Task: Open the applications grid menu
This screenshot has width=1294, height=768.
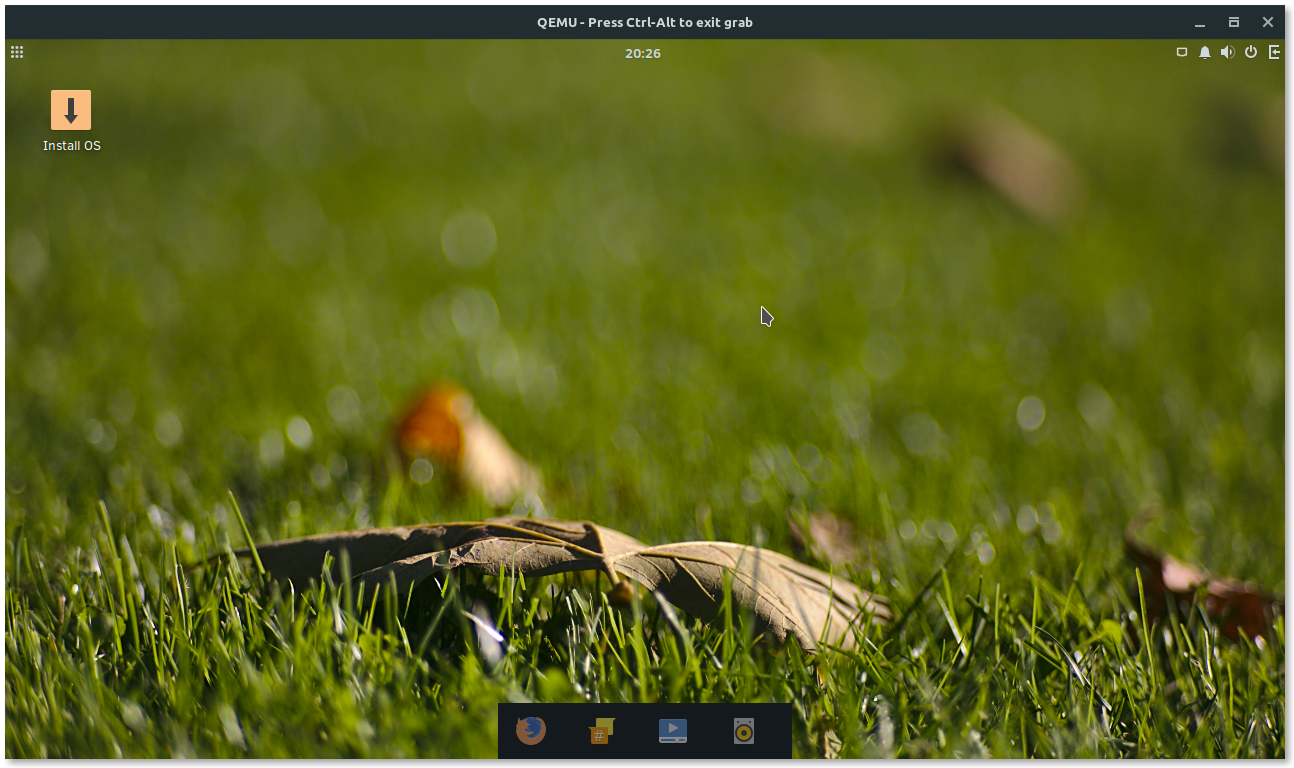Action: (17, 52)
